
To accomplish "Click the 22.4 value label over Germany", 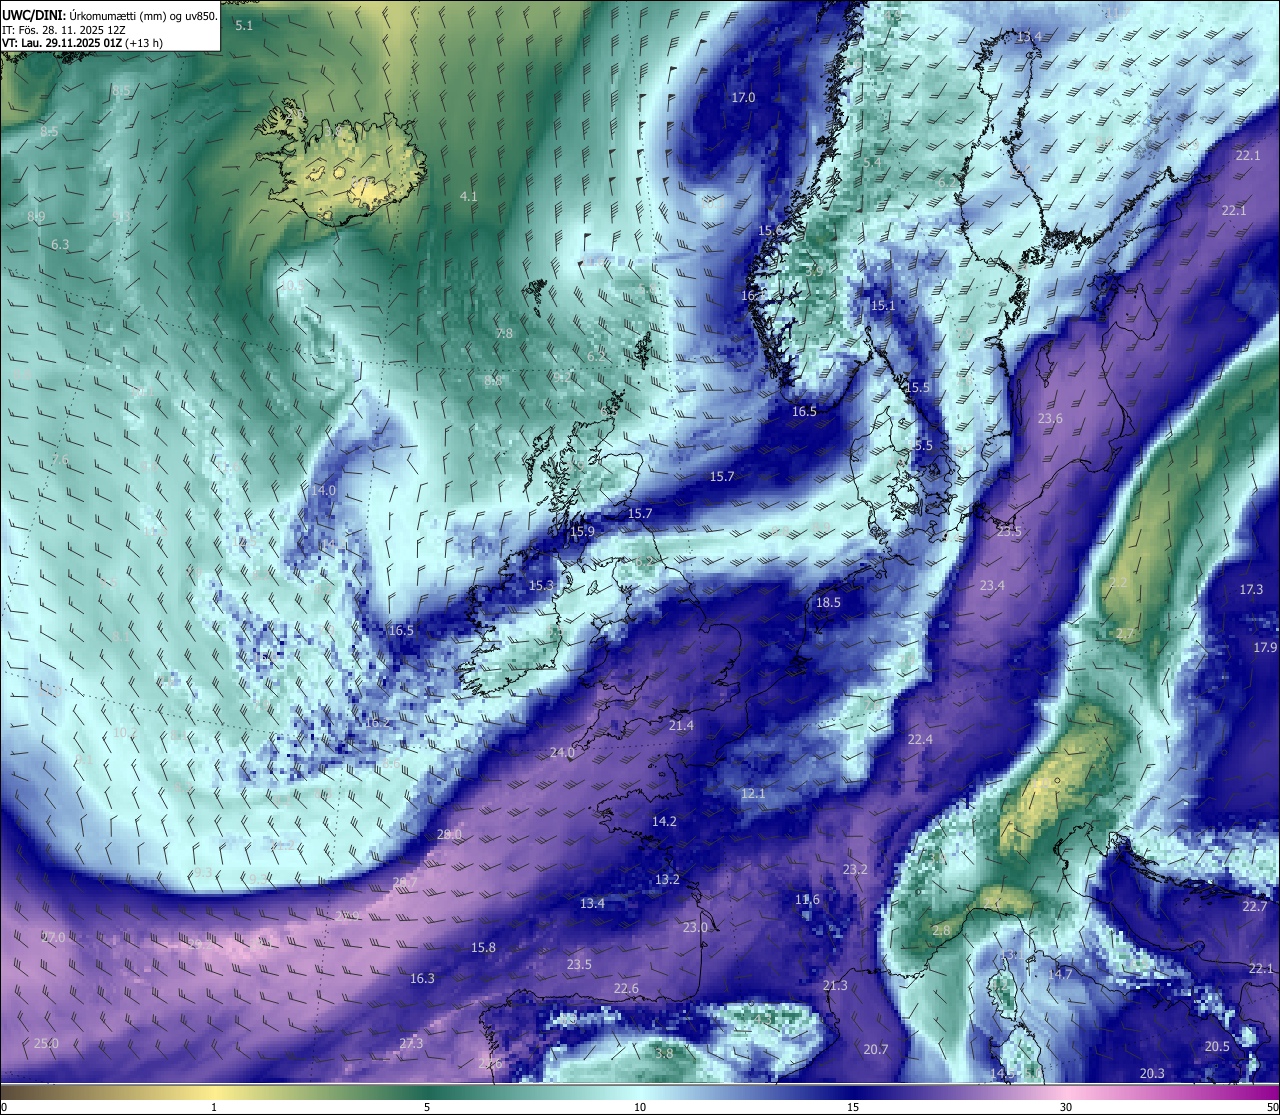I will 920,739.
